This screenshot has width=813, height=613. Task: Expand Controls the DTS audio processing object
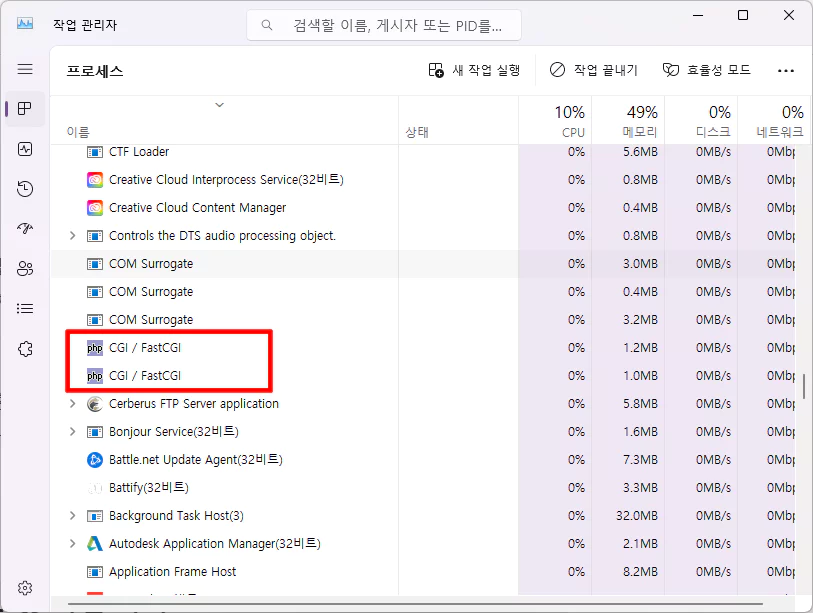tap(73, 235)
